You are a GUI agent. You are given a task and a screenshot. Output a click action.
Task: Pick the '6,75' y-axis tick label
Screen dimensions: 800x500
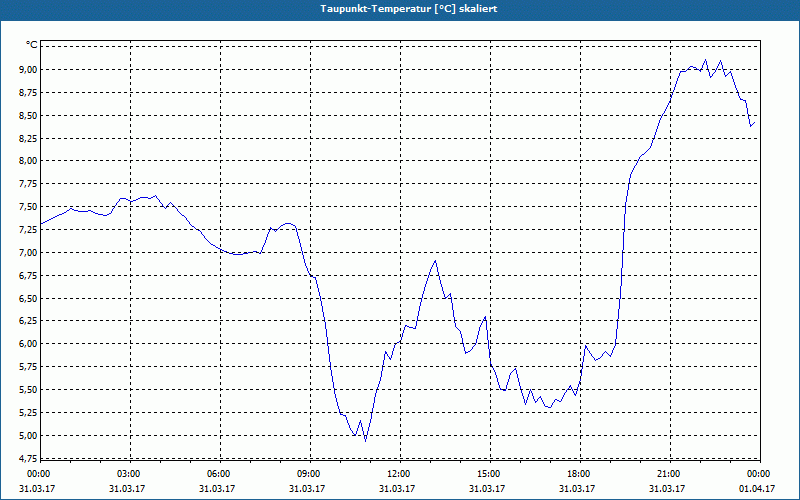click(x=28, y=276)
